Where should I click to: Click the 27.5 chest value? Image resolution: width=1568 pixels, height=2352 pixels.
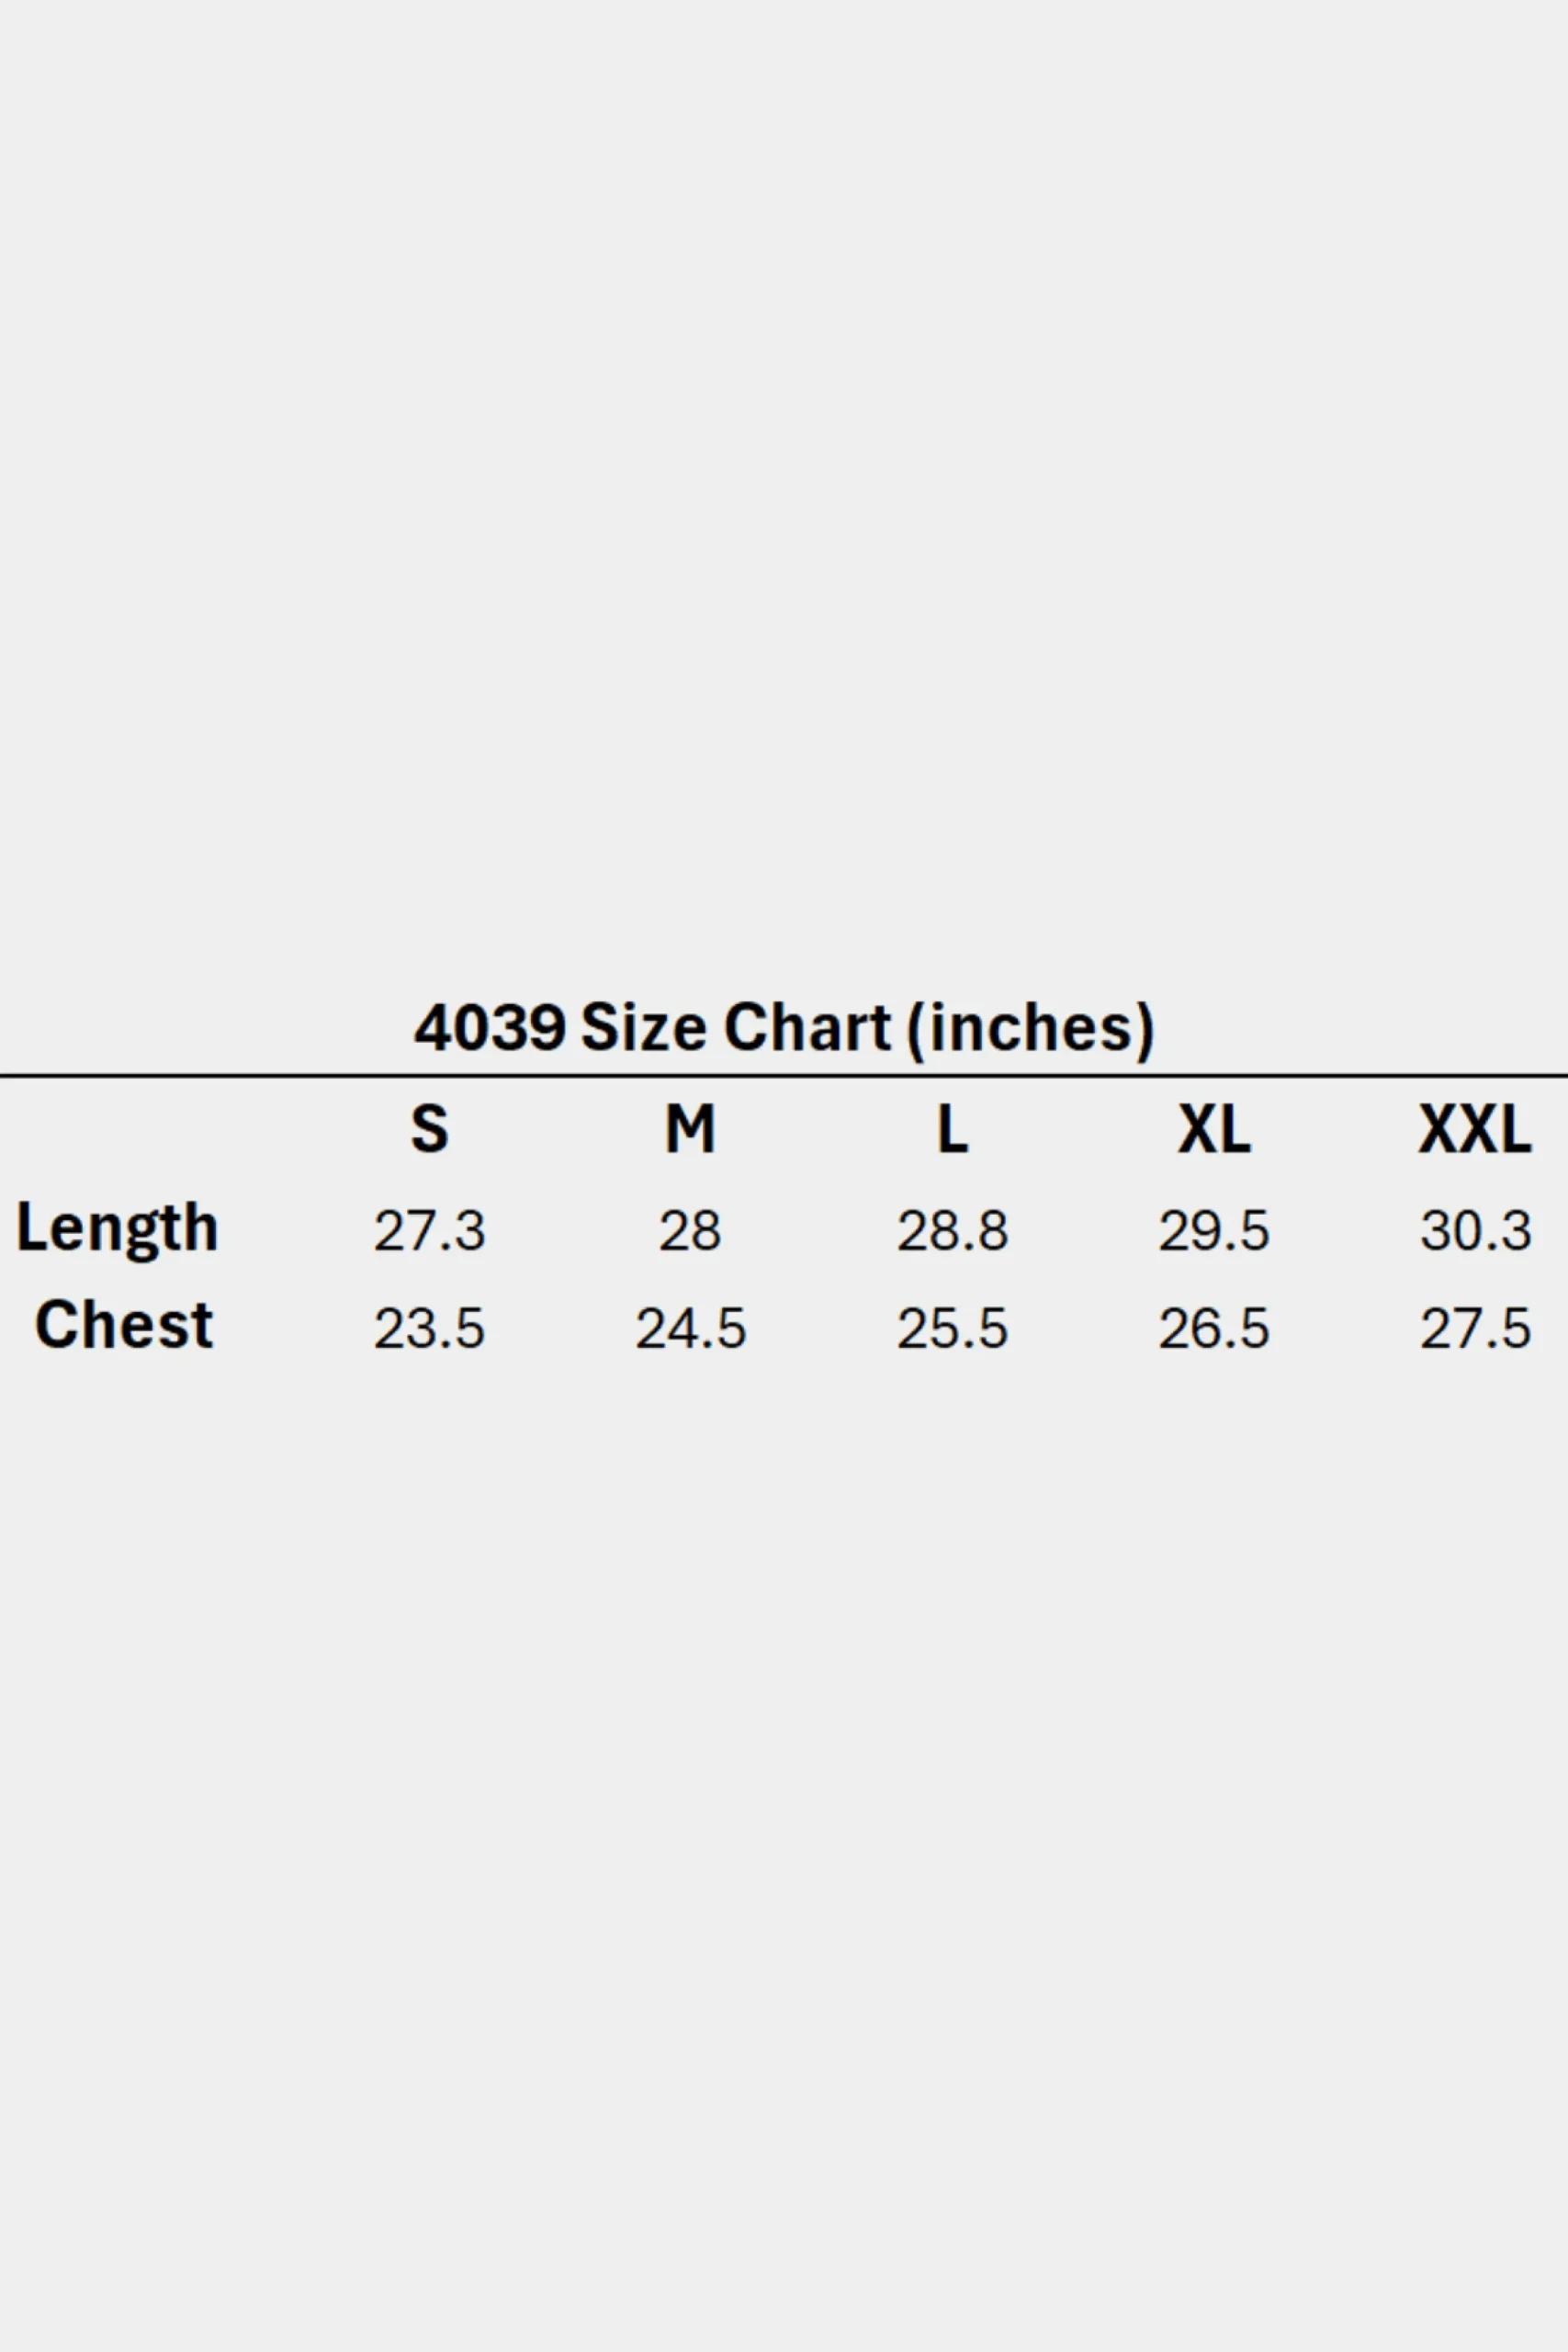click(1476, 1329)
